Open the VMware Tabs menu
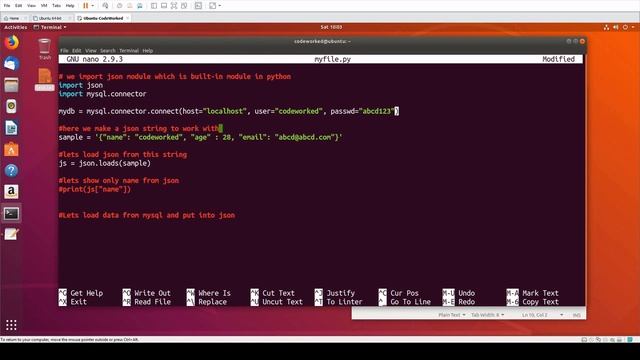 coord(56,6)
